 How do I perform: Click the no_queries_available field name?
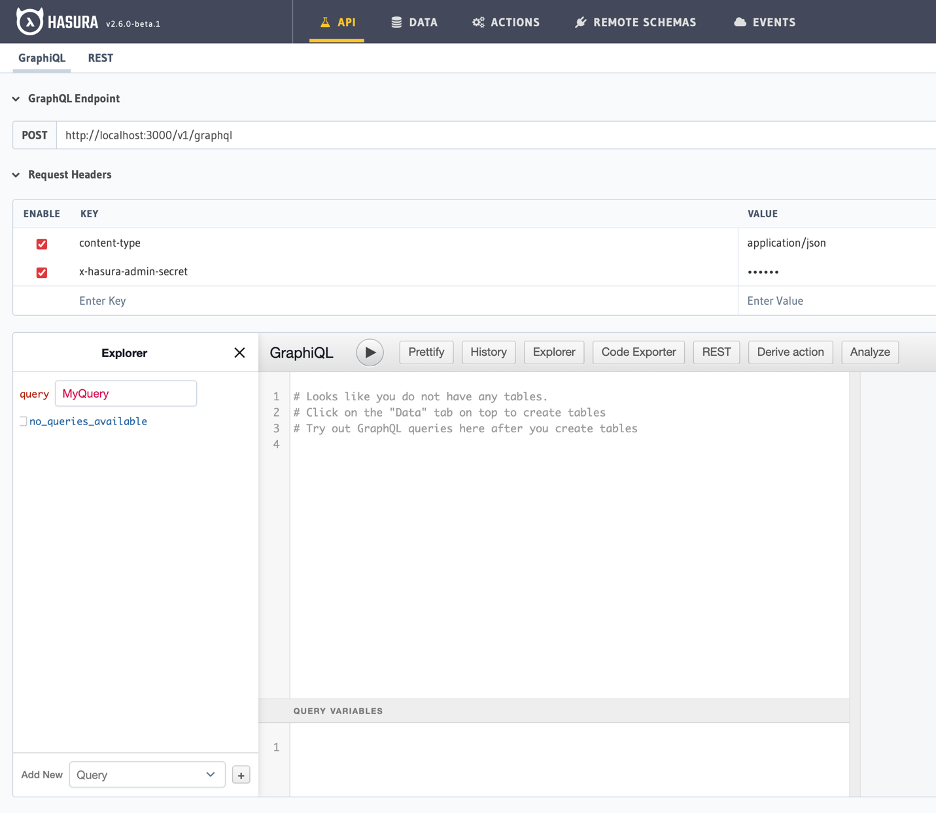point(88,421)
